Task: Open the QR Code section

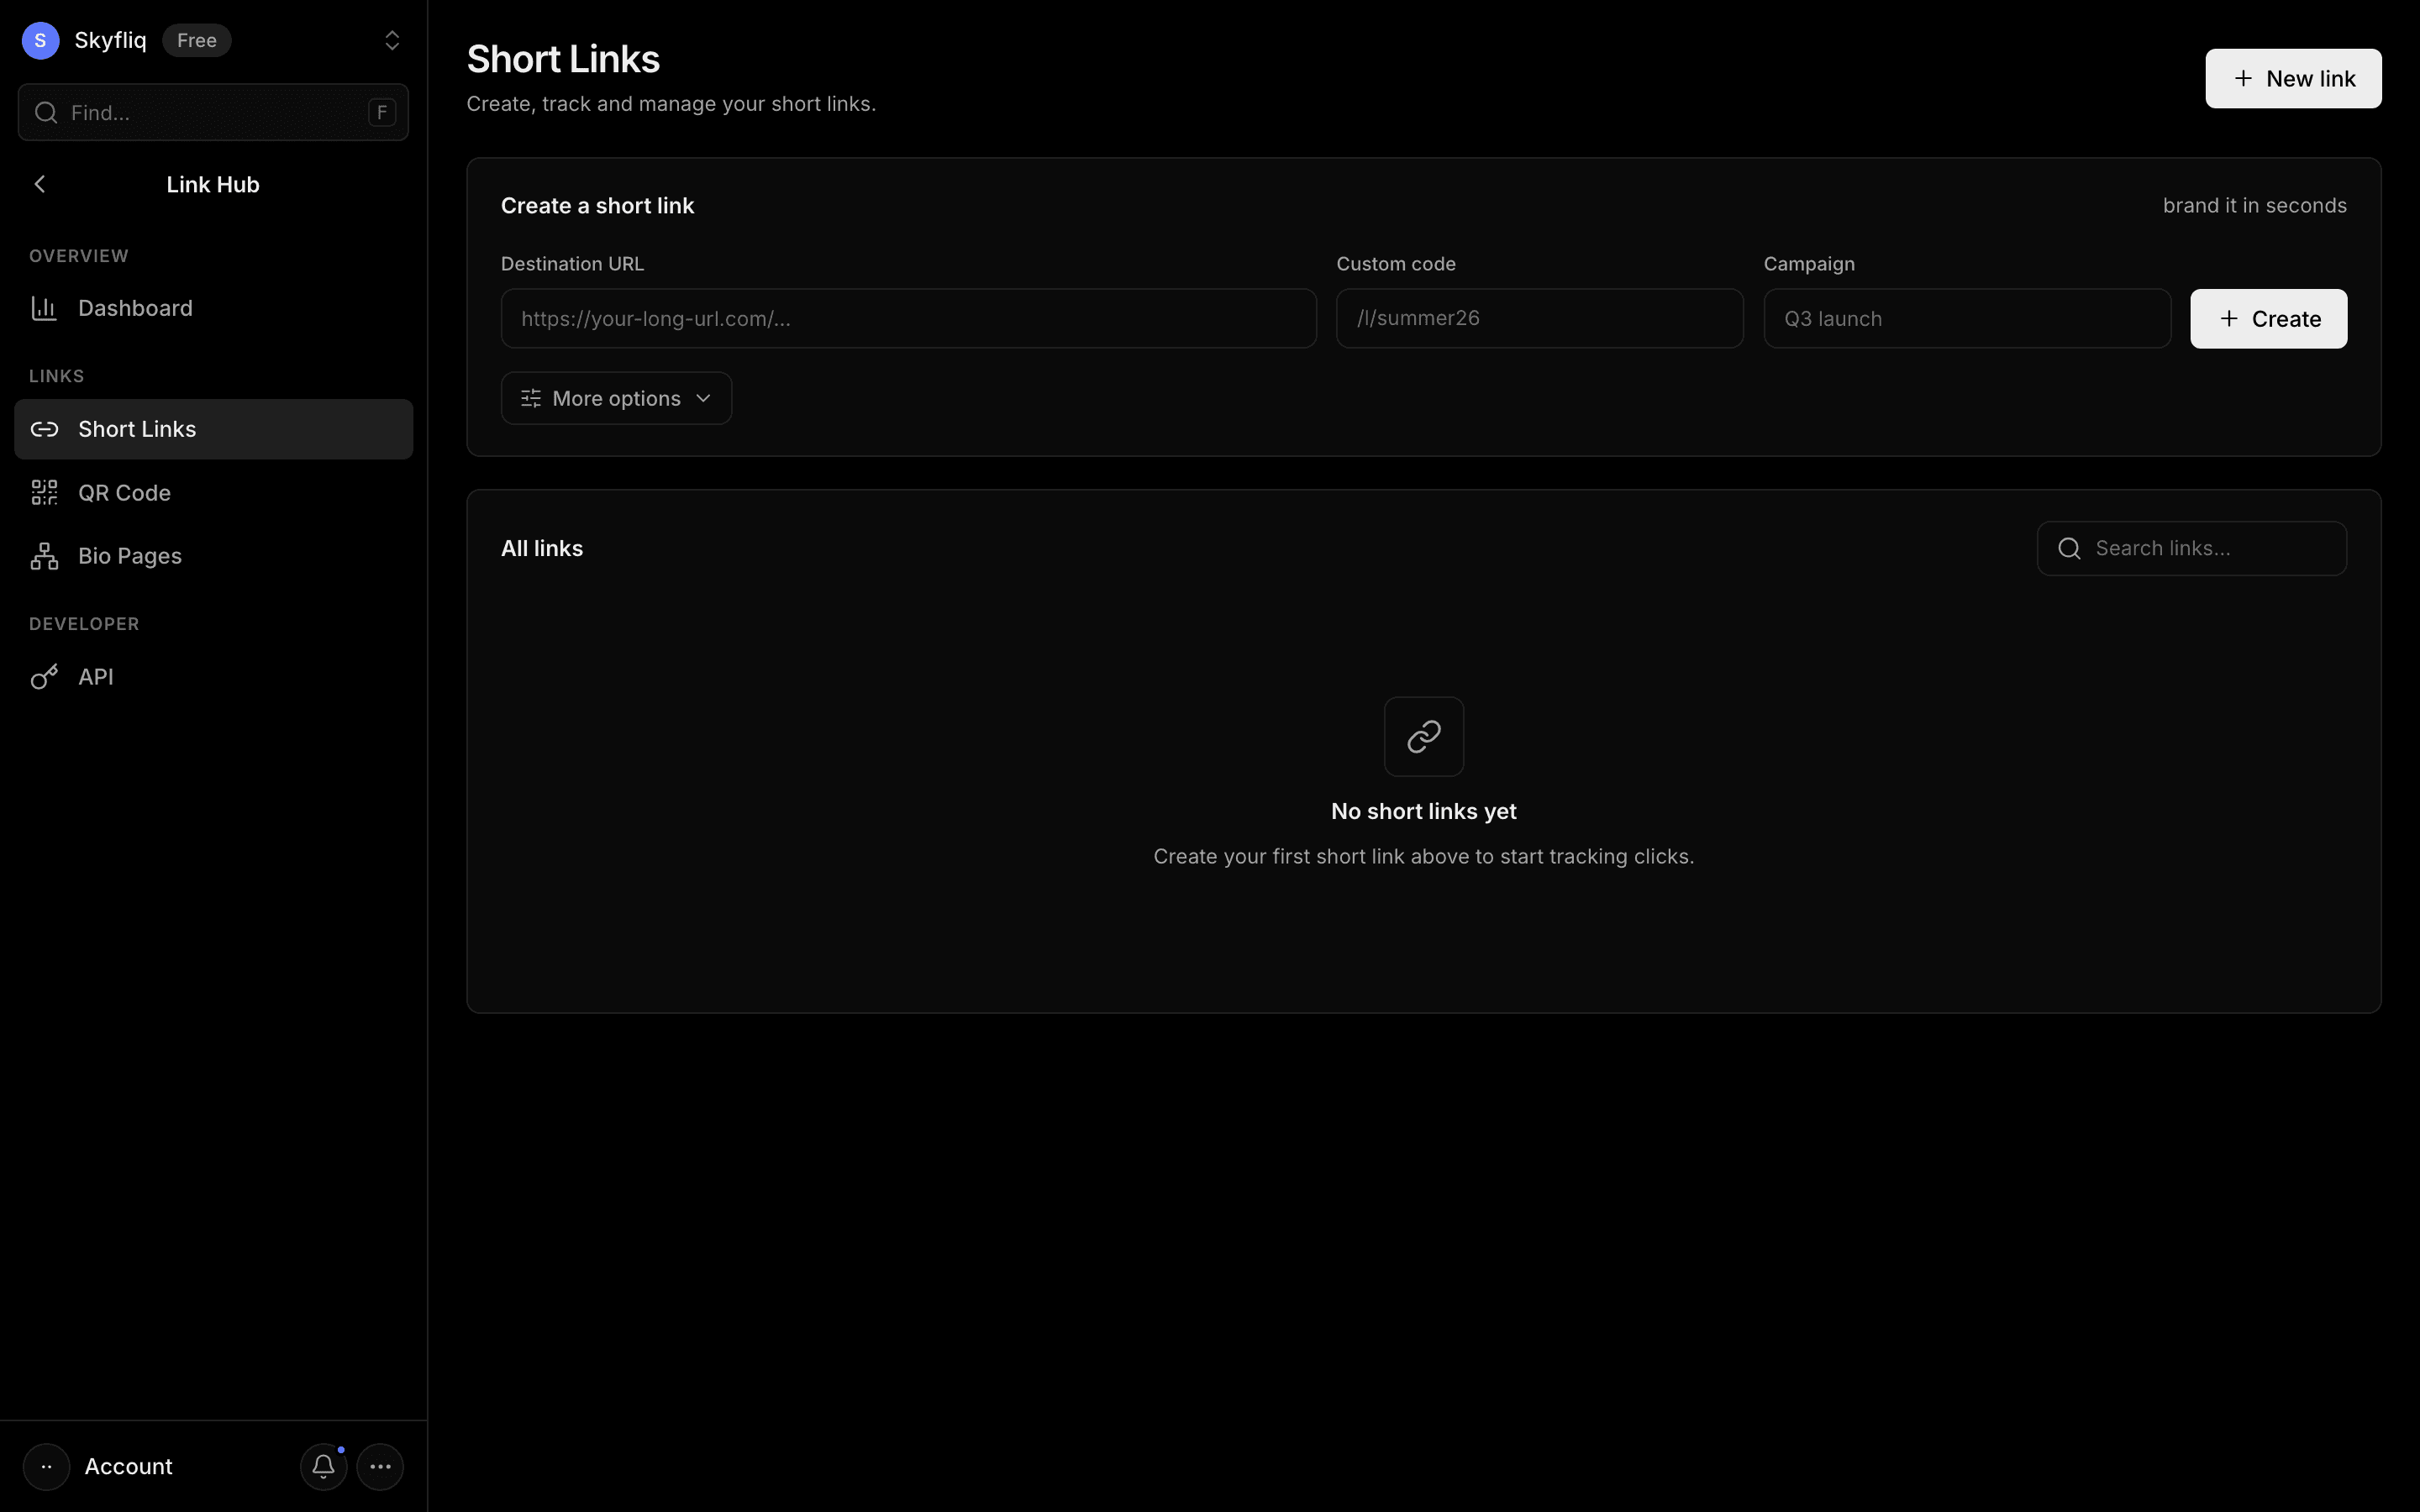Action: point(213,492)
